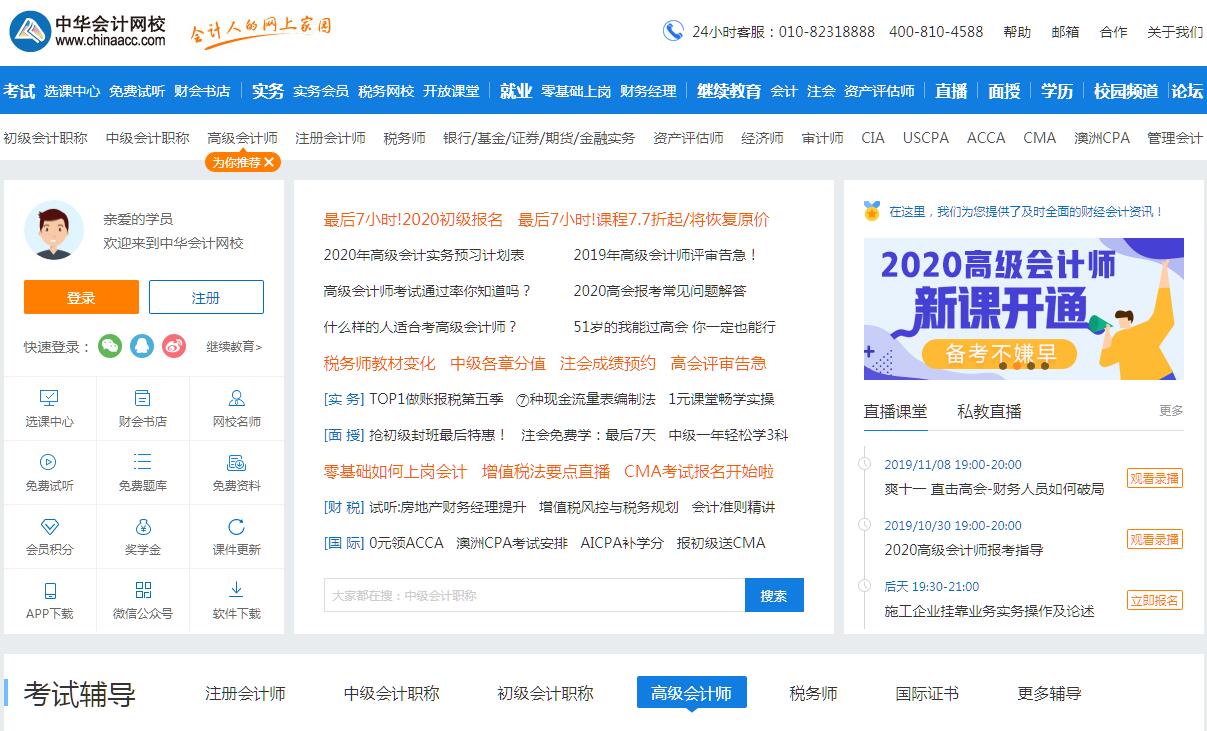Click the 课件更新 refresh icon
Viewport: 1207px width, 731px height.
coord(236,526)
